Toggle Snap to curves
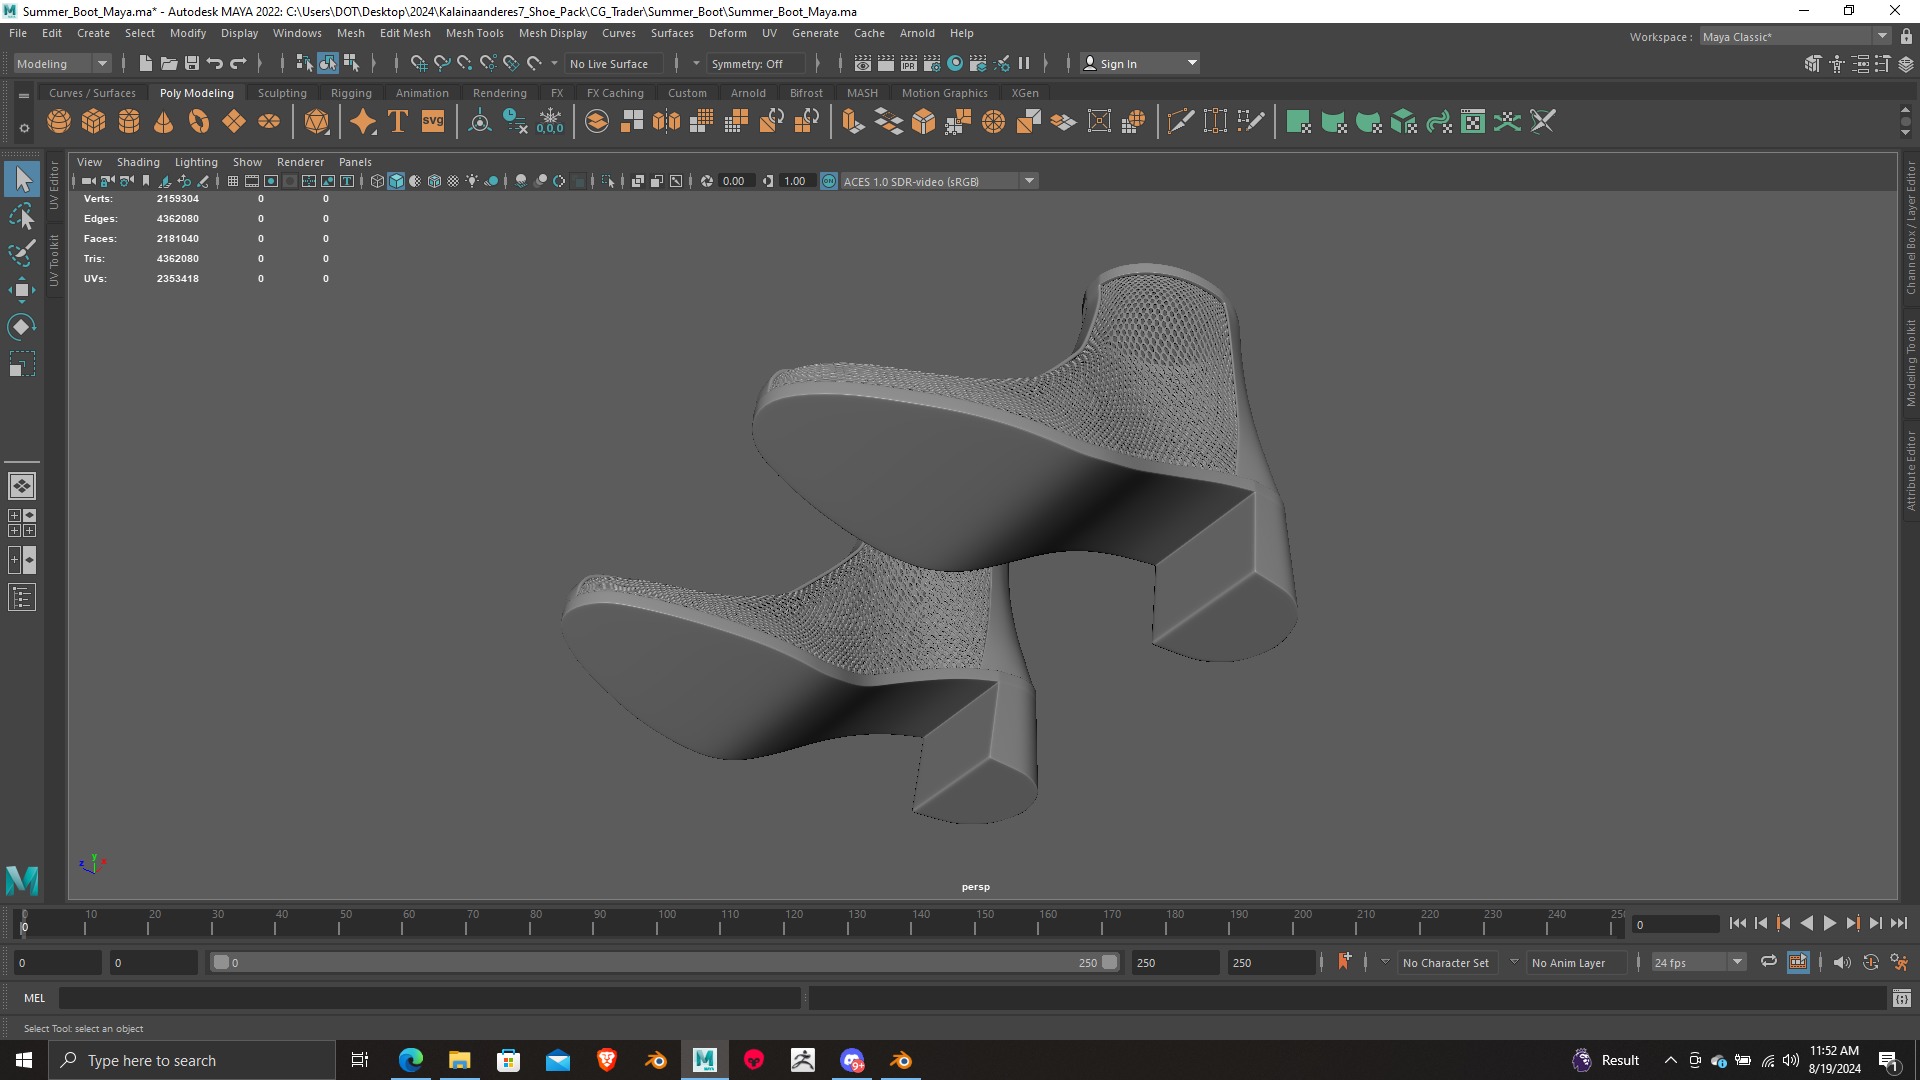The height and width of the screenshot is (1080, 1920). pos(442,63)
